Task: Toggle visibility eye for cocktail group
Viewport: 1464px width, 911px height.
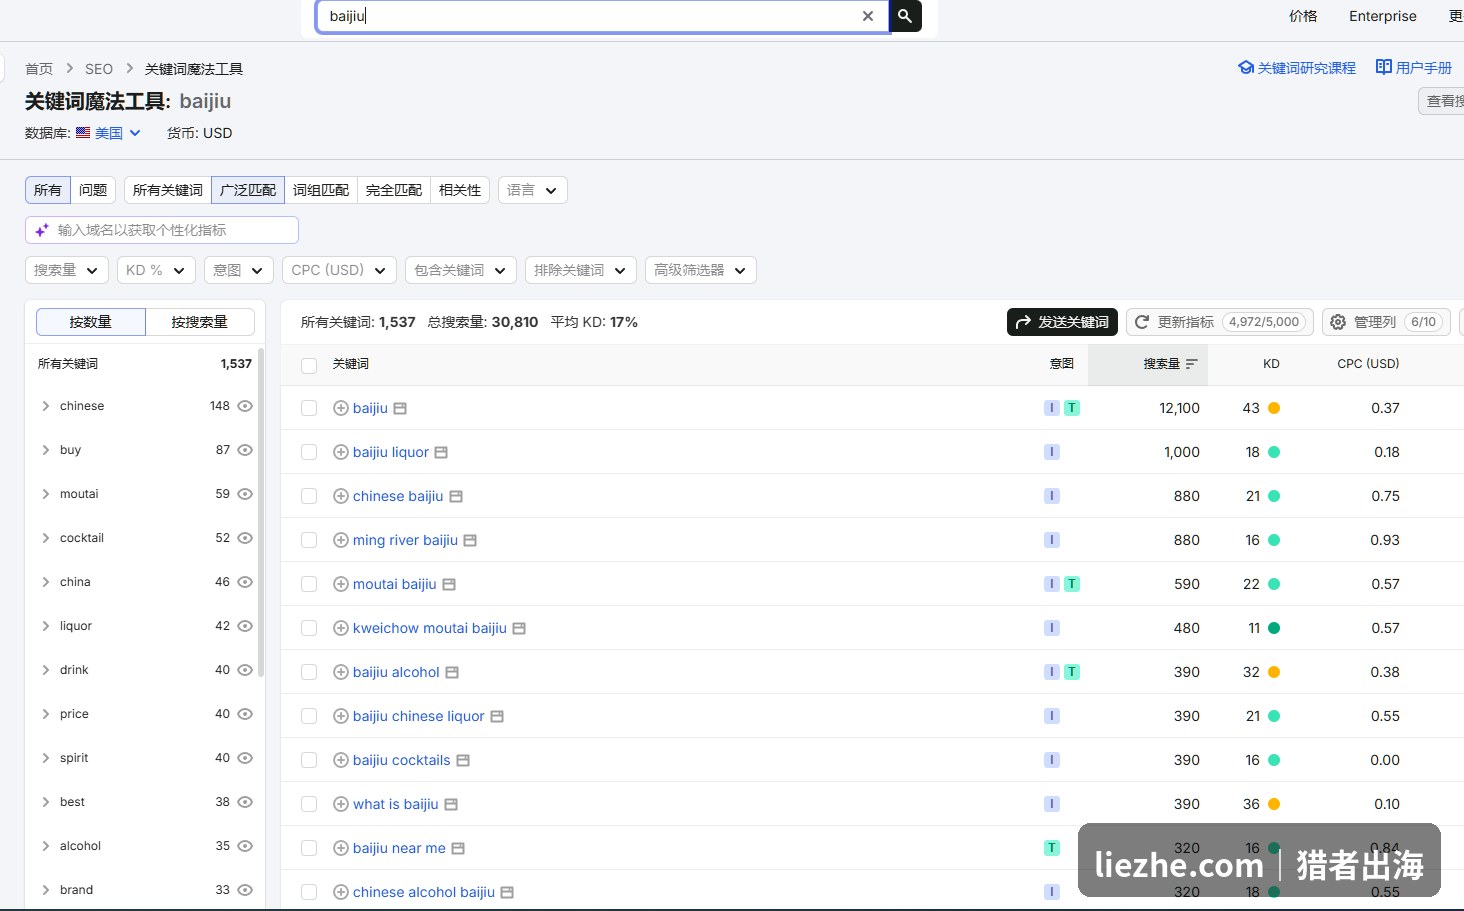Action: pos(245,538)
